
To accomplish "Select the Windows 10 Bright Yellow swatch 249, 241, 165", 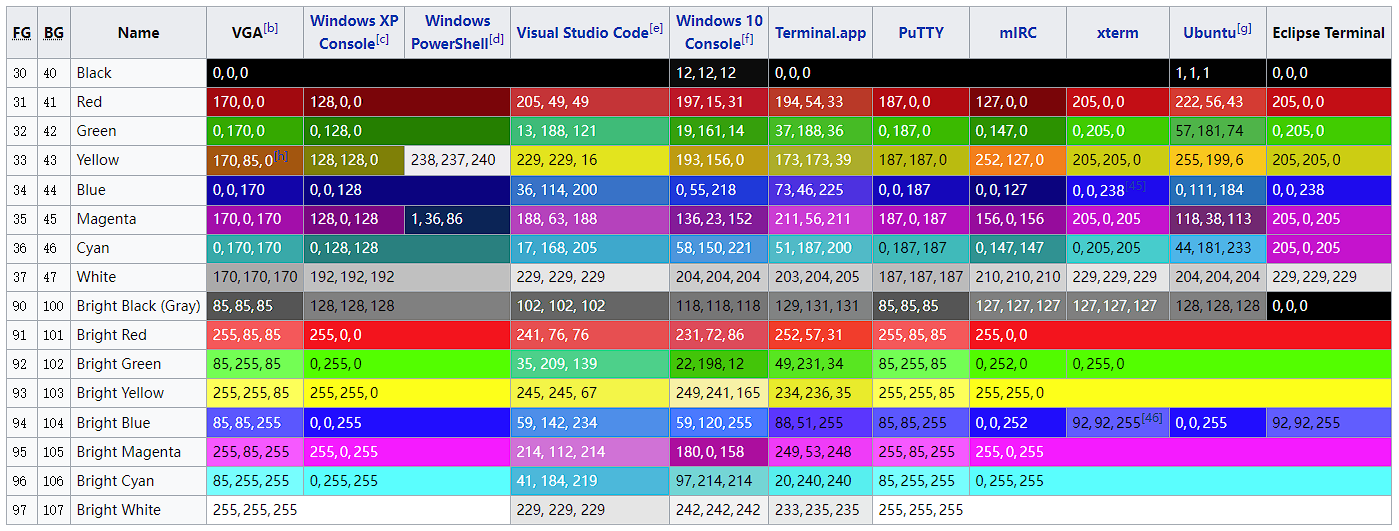I will (719, 393).
